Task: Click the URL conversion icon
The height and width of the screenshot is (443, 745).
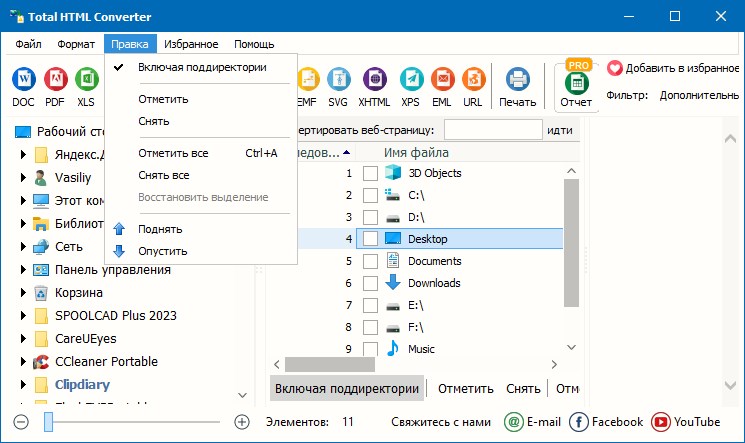Action: 474,79
